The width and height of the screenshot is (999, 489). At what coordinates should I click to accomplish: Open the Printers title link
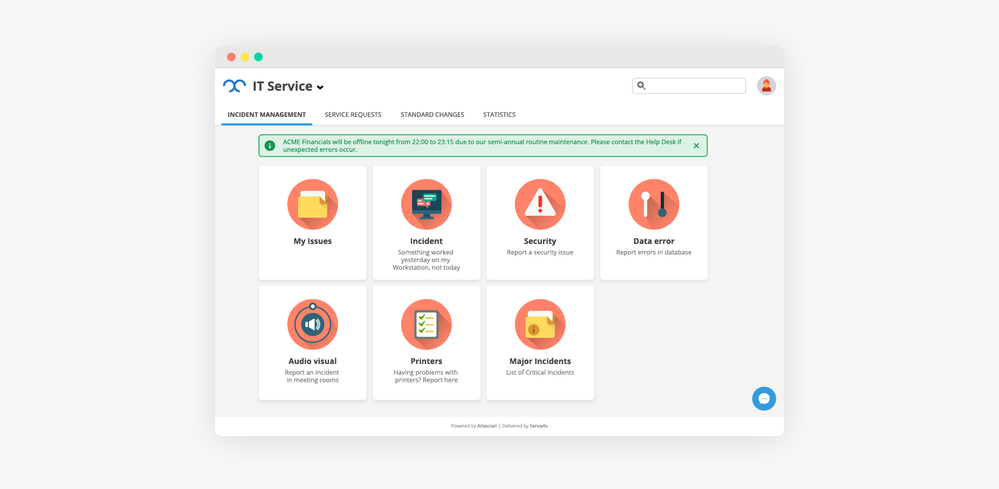(426, 361)
